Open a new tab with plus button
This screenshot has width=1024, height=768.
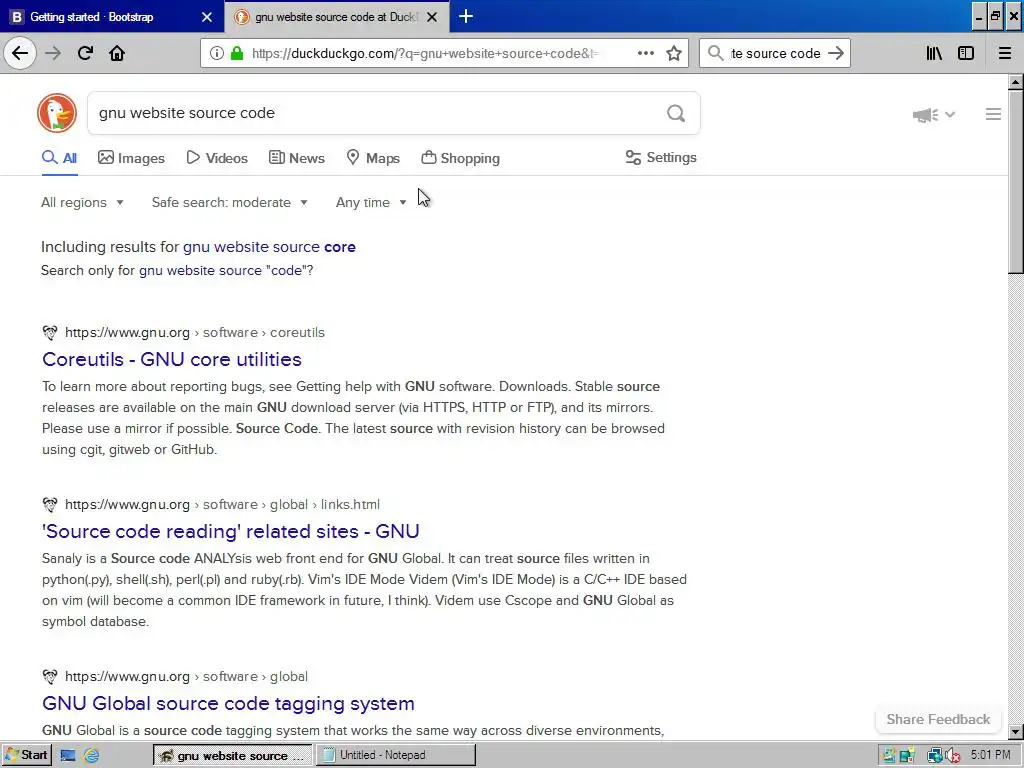point(466,16)
